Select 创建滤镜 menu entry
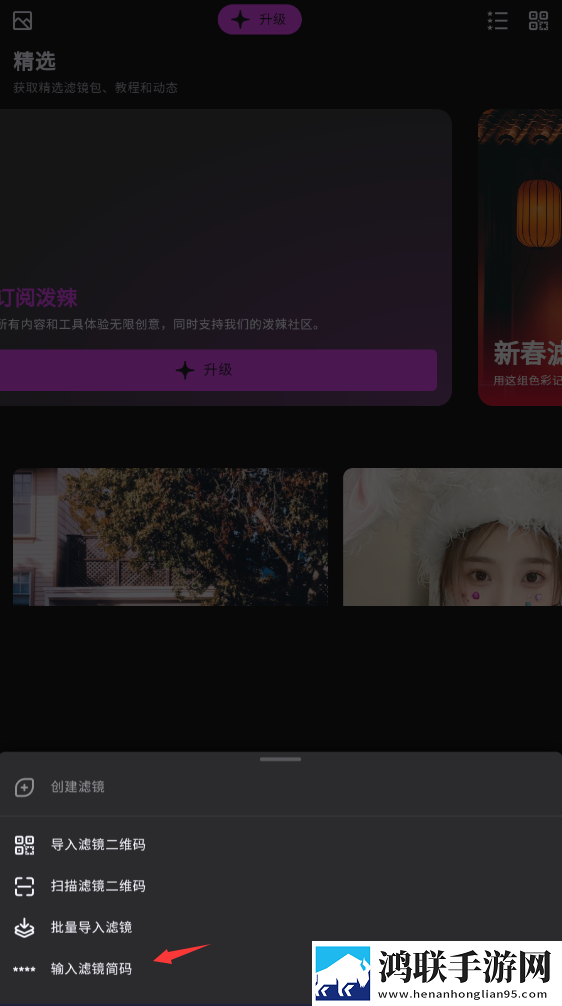The height and width of the screenshot is (1006, 562). click(x=281, y=787)
